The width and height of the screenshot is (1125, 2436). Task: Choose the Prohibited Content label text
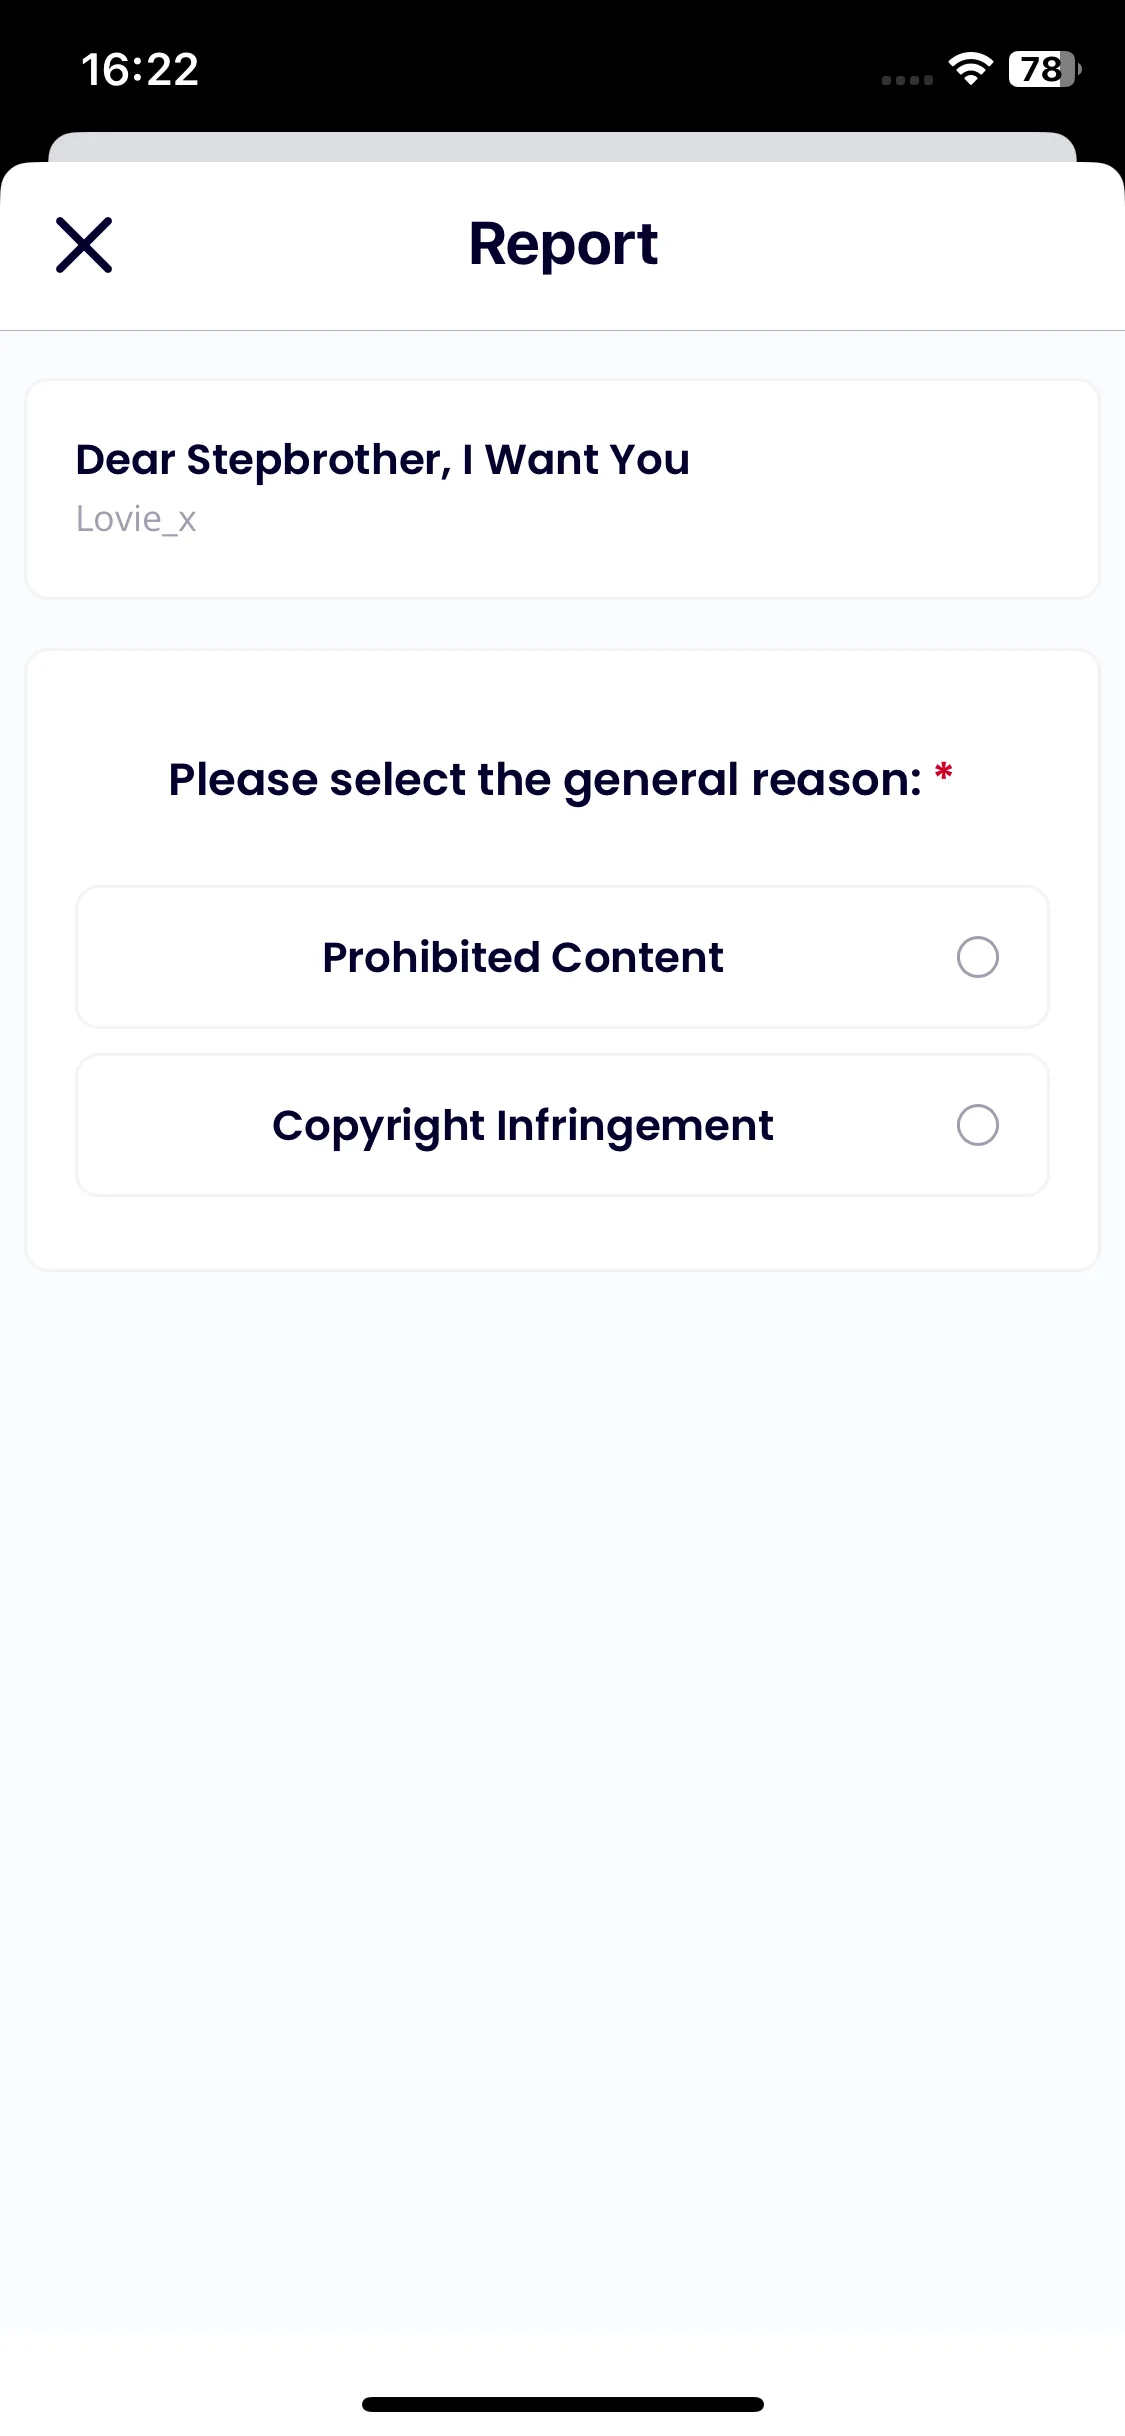pyautogui.click(x=523, y=957)
